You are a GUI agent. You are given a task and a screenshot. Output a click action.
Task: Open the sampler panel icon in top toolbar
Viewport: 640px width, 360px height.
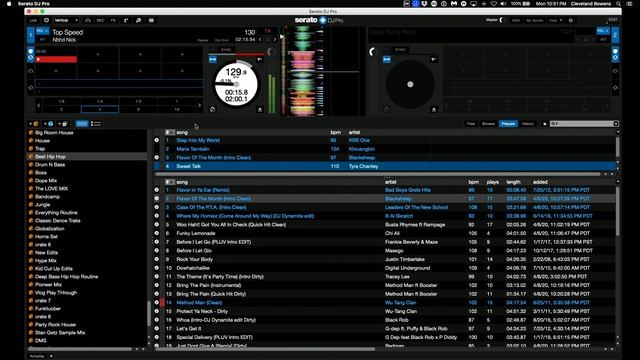click(x=151, y=20)
